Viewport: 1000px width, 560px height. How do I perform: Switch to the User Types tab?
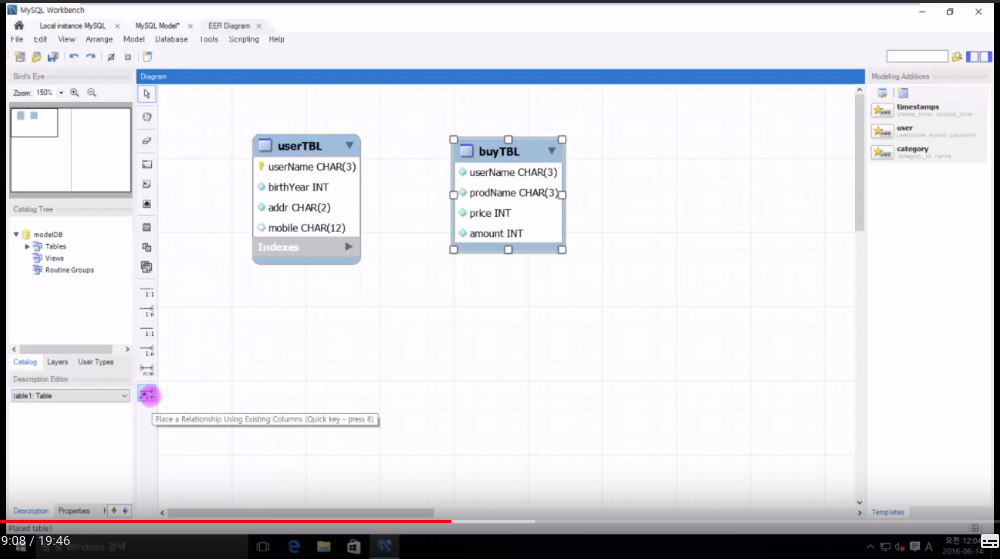click(x=96, y=362)
